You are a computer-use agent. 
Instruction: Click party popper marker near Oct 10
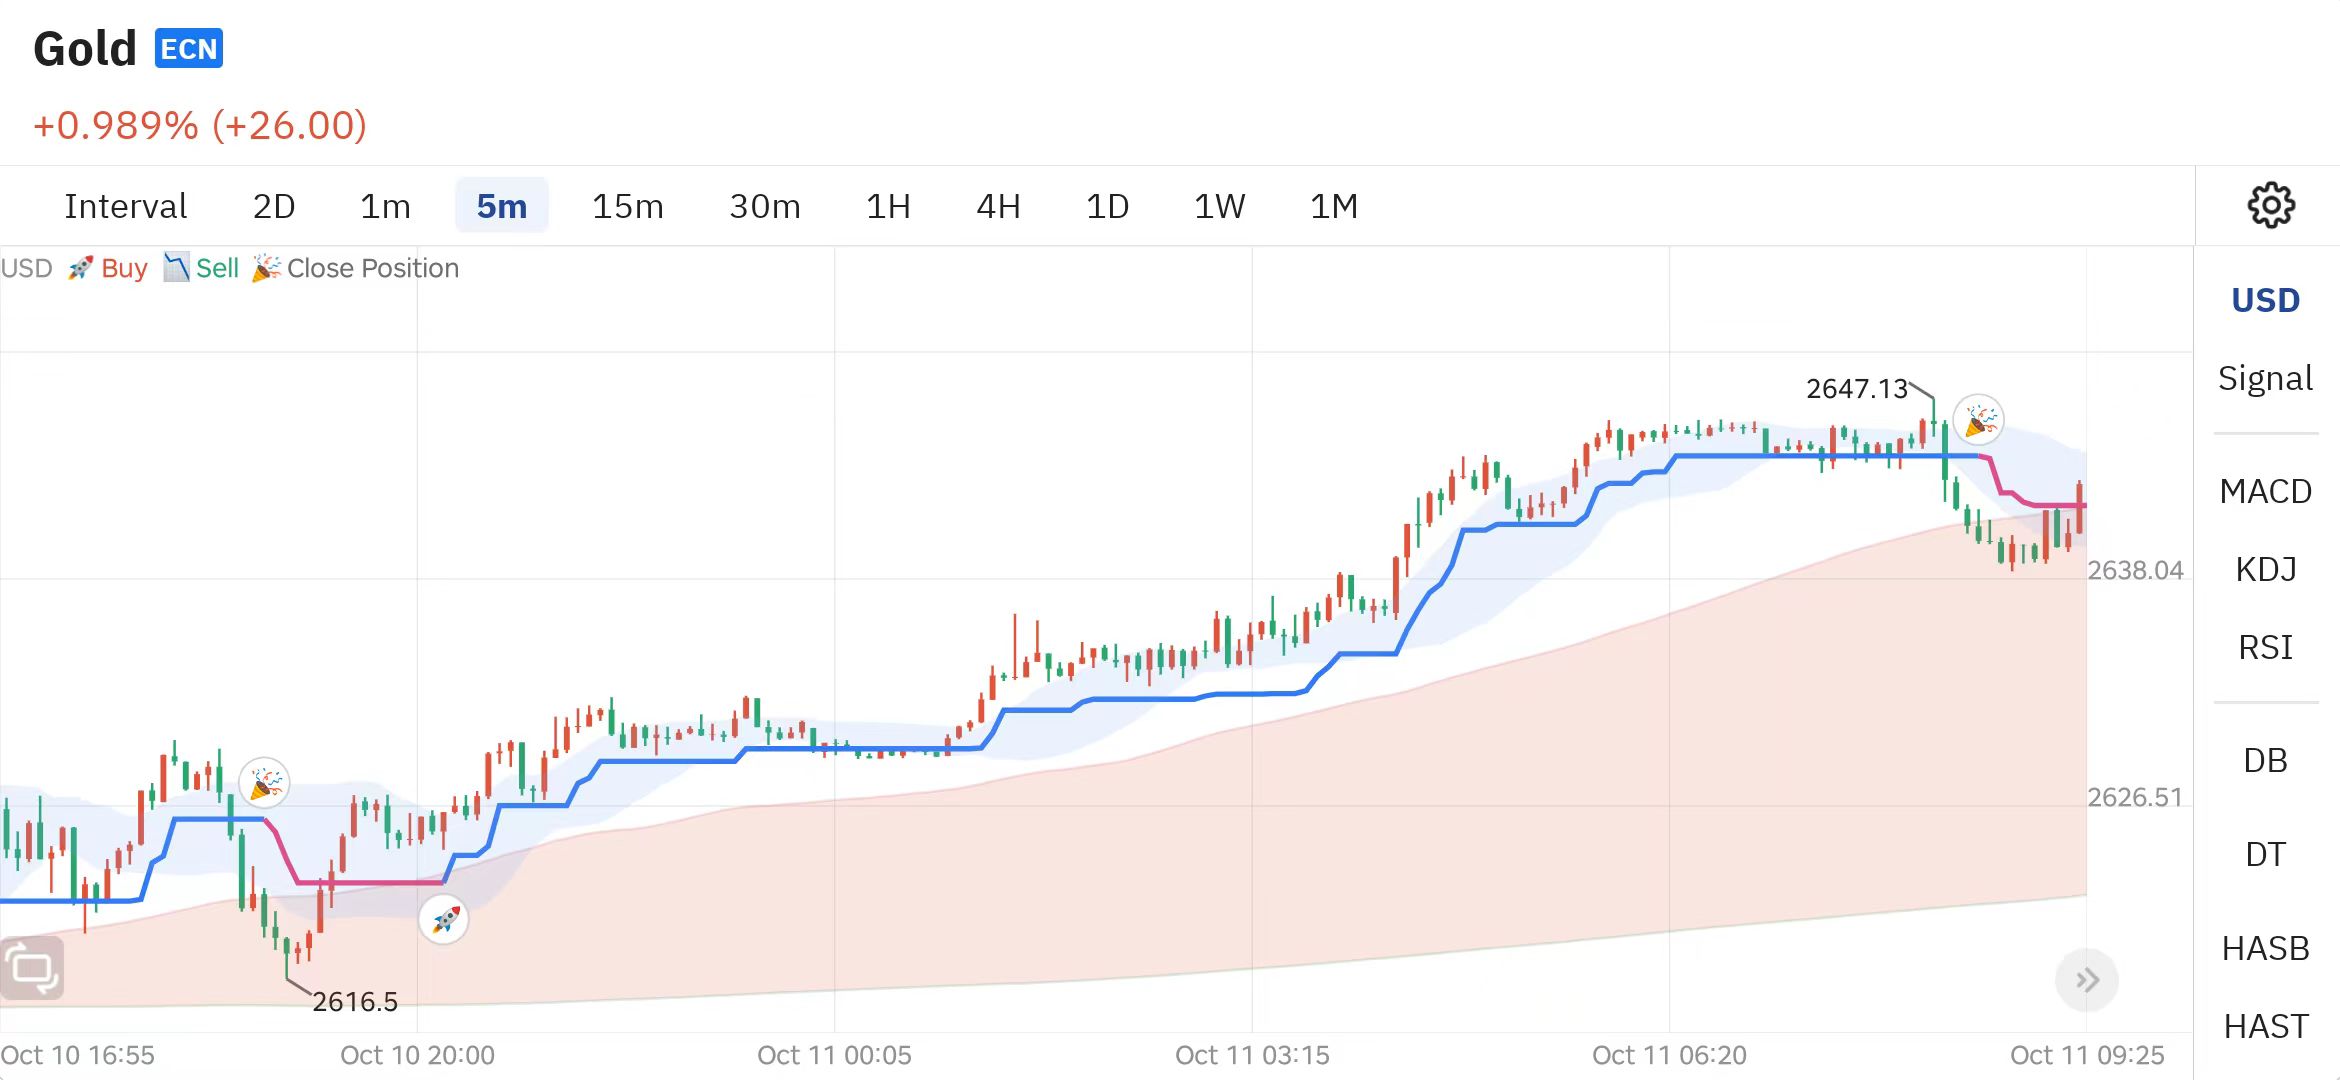point(265,782)
